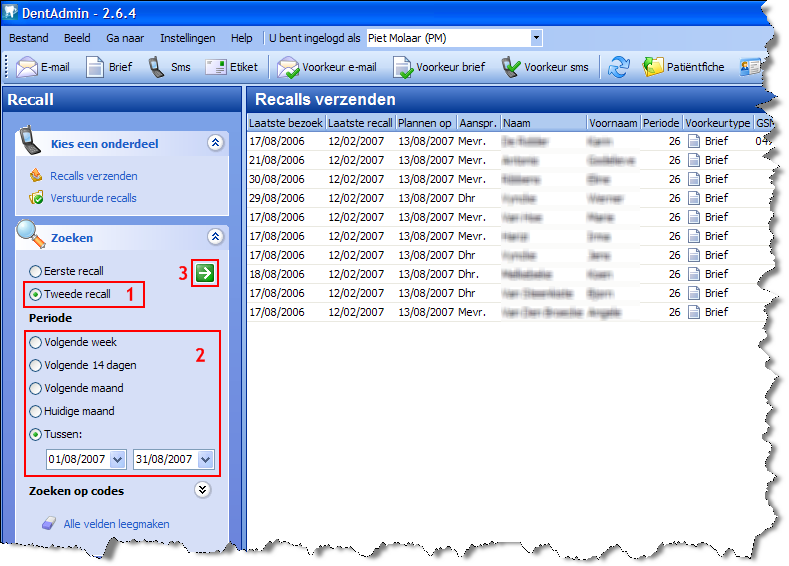Expand the Zoeken op codes section
Image resolution: width=789 pixels, height=566 pixels.
[x=204, y=490]
